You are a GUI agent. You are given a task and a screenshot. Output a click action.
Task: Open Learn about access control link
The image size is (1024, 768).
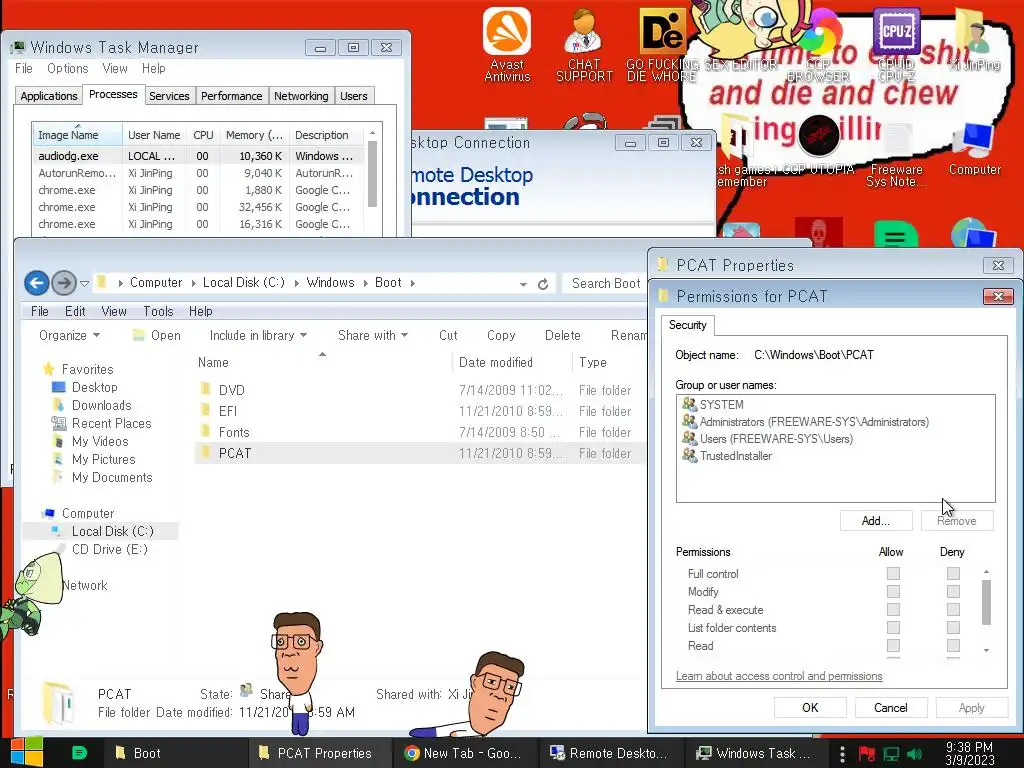tap(779, 676)
